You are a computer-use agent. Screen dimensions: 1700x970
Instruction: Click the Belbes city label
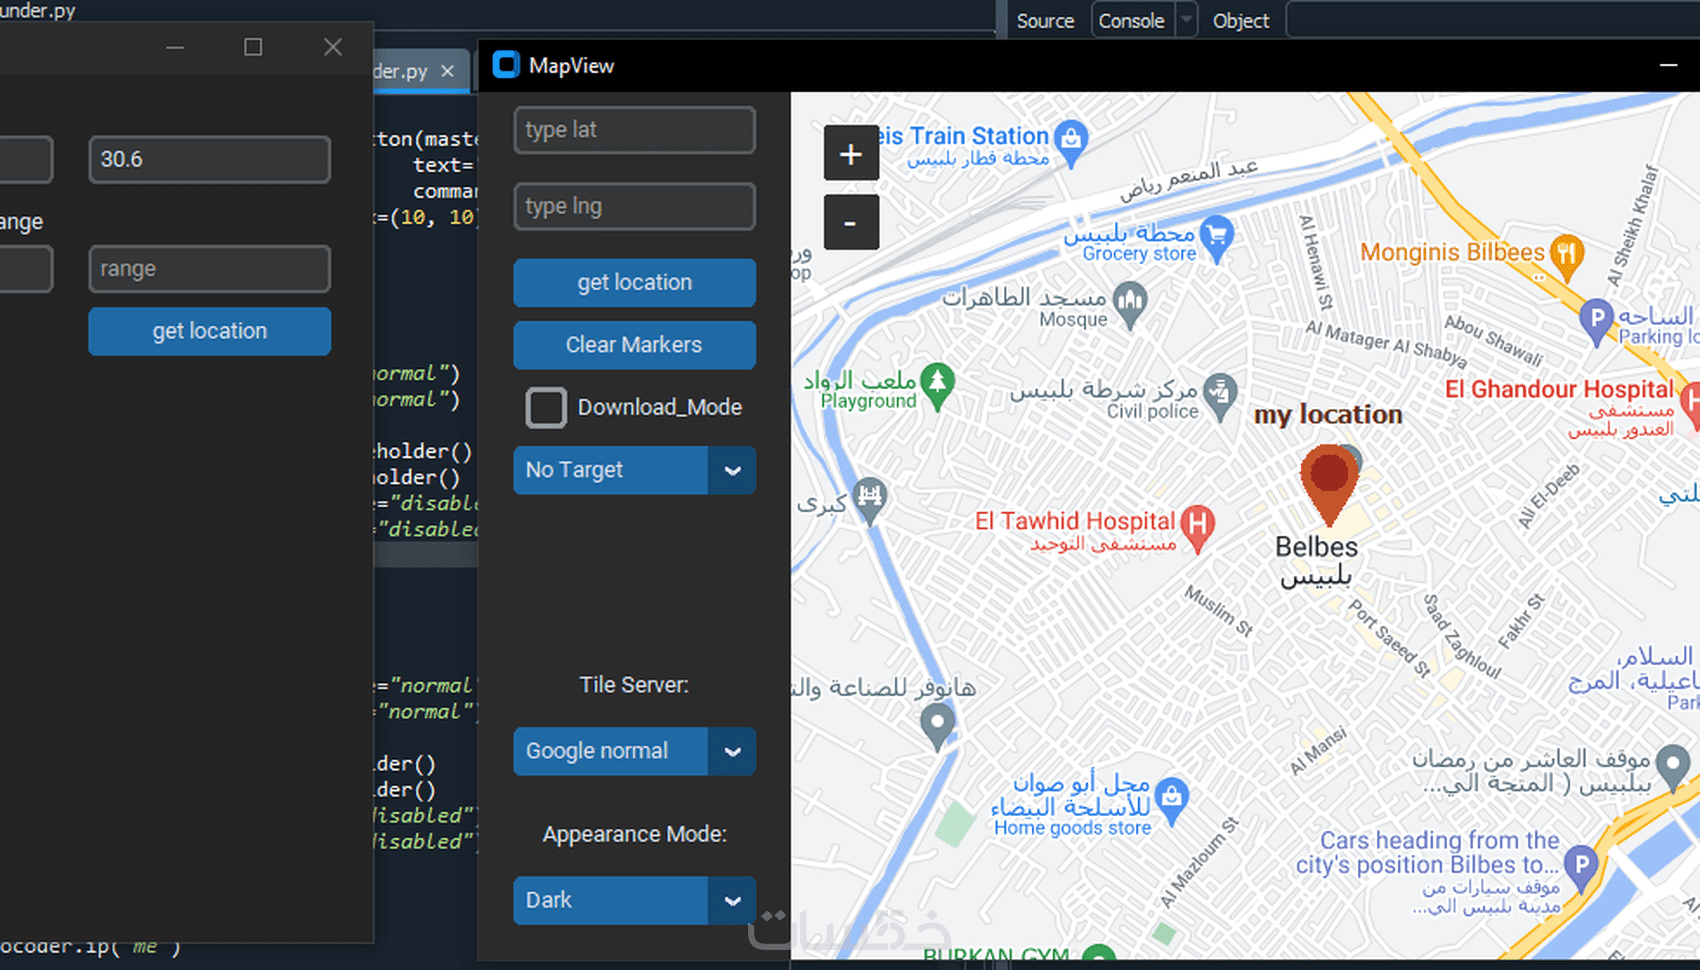coord(1316,547)
